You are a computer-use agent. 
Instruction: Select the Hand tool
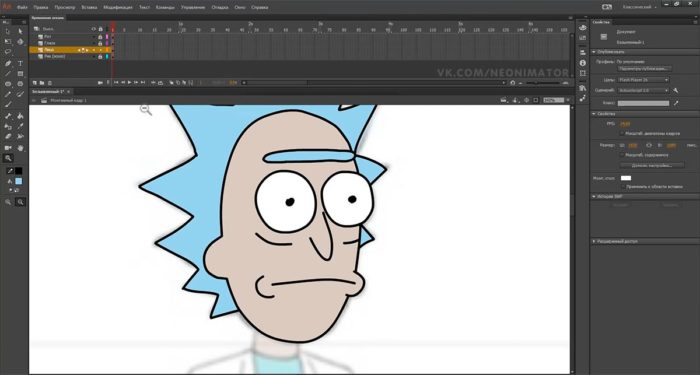coord(20,148)
